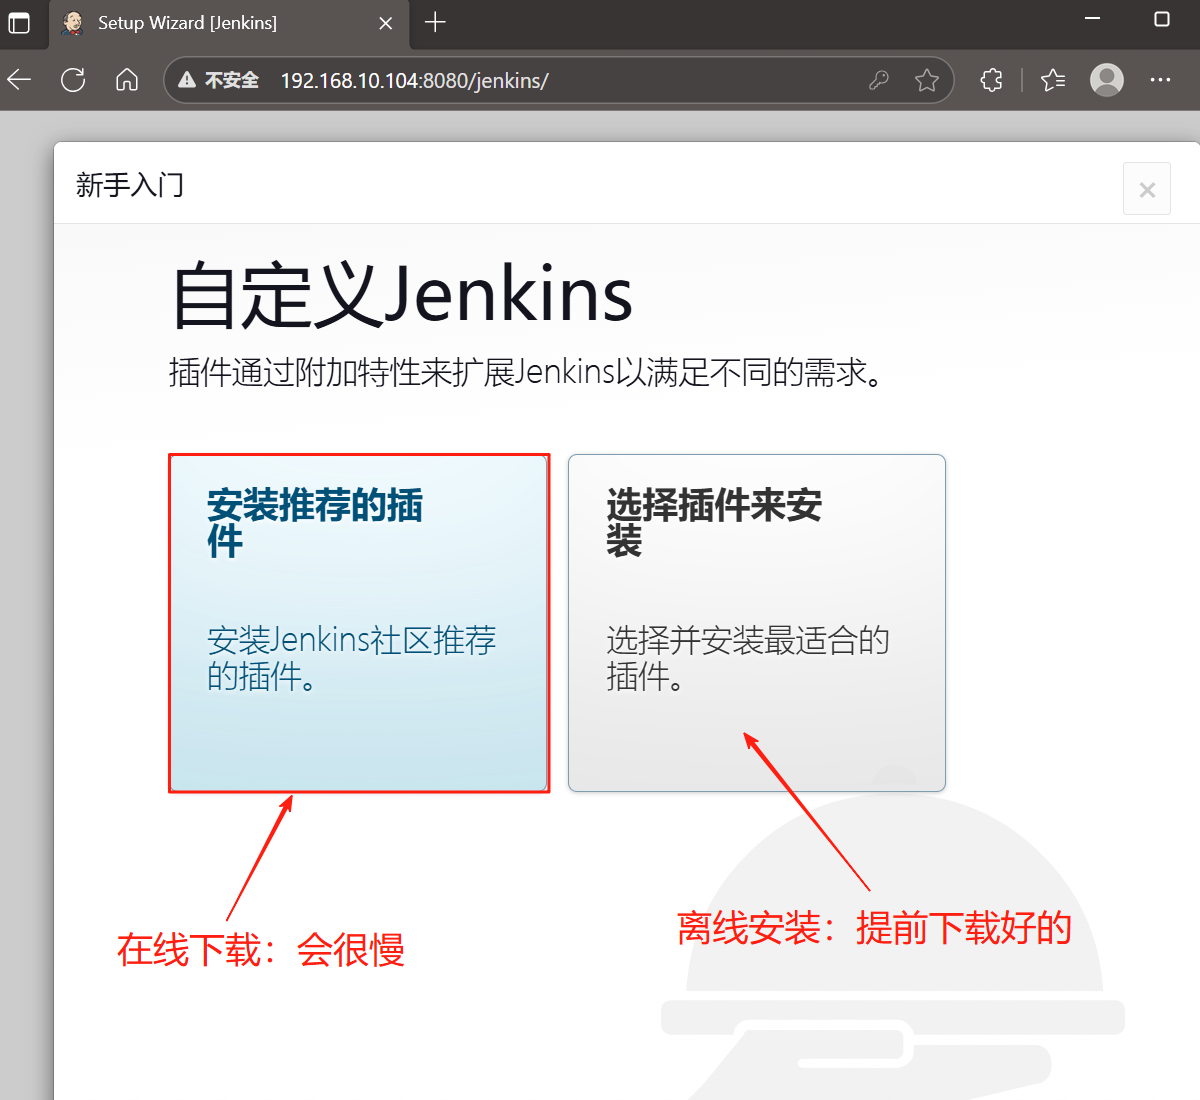This screenshot has width=1200, height=1100.
Task: Open the tab actions menu icon
Action: tap(19, 22)
